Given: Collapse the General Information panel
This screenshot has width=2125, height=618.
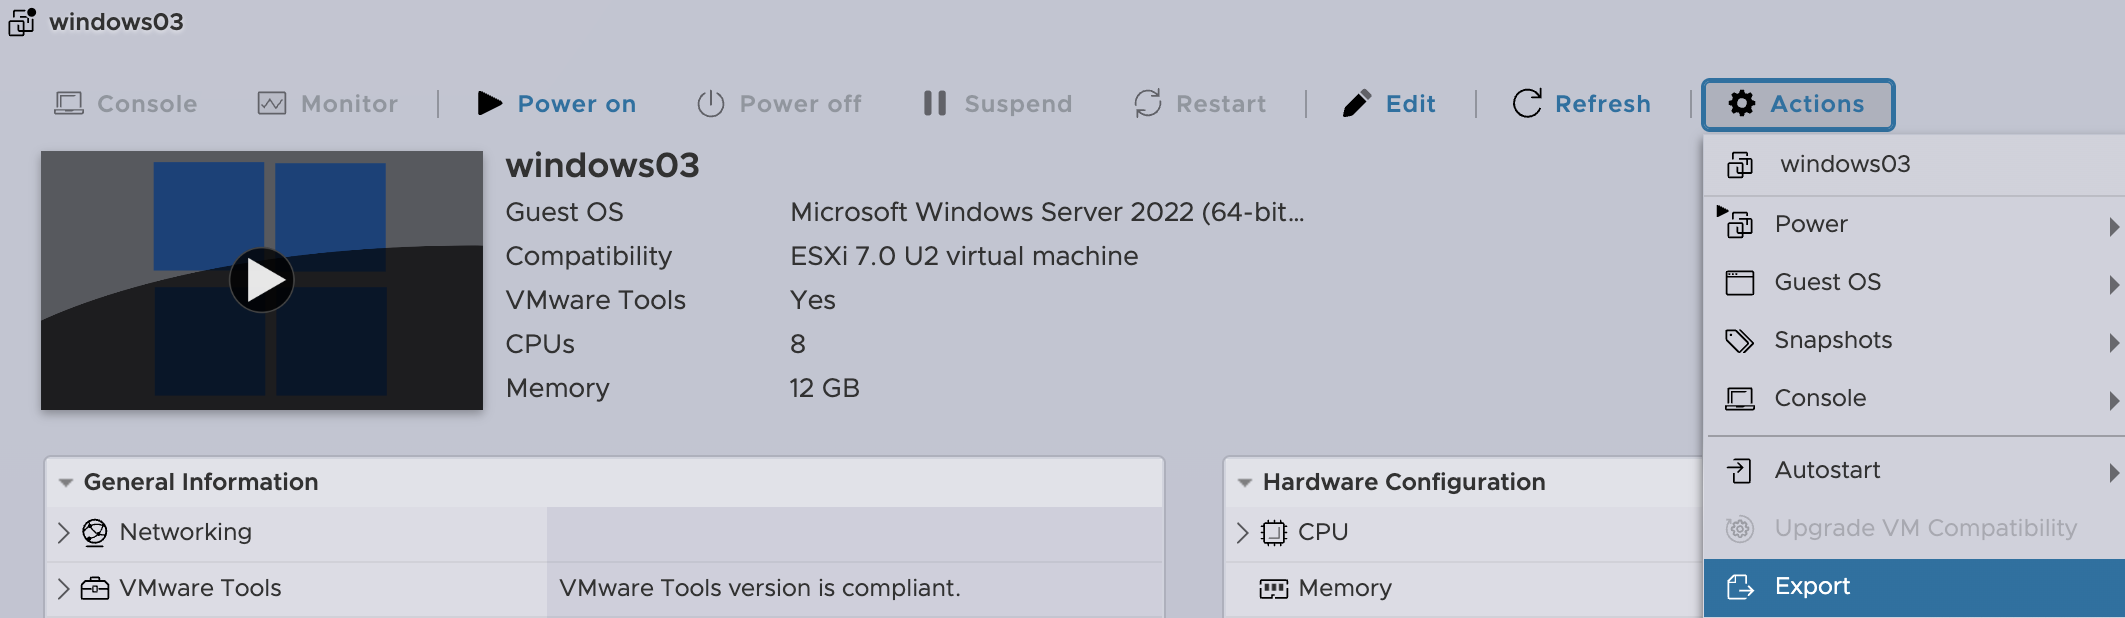Looking at the screenshot, I should coord(66,483).
